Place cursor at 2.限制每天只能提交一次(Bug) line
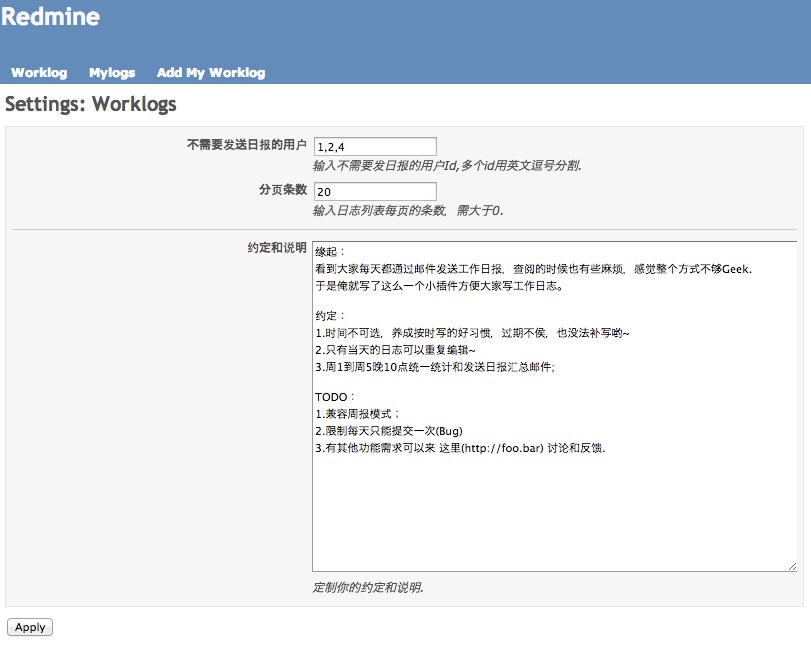The width and height of the screenshot is (811, 651). pyautogui.click(x=389, y=431)
